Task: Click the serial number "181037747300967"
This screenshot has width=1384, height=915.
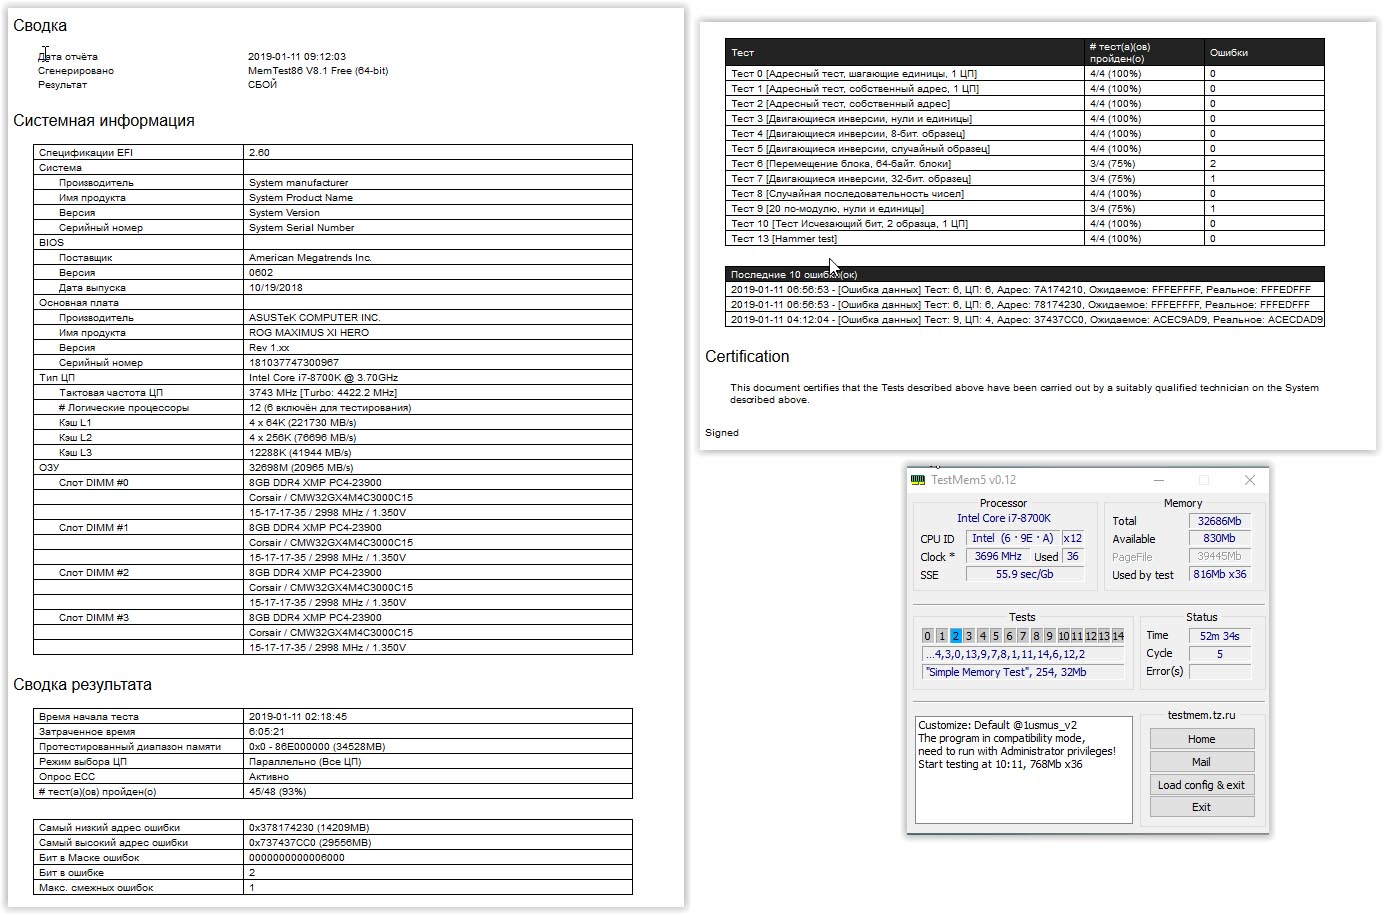Action: pos(294,363)
